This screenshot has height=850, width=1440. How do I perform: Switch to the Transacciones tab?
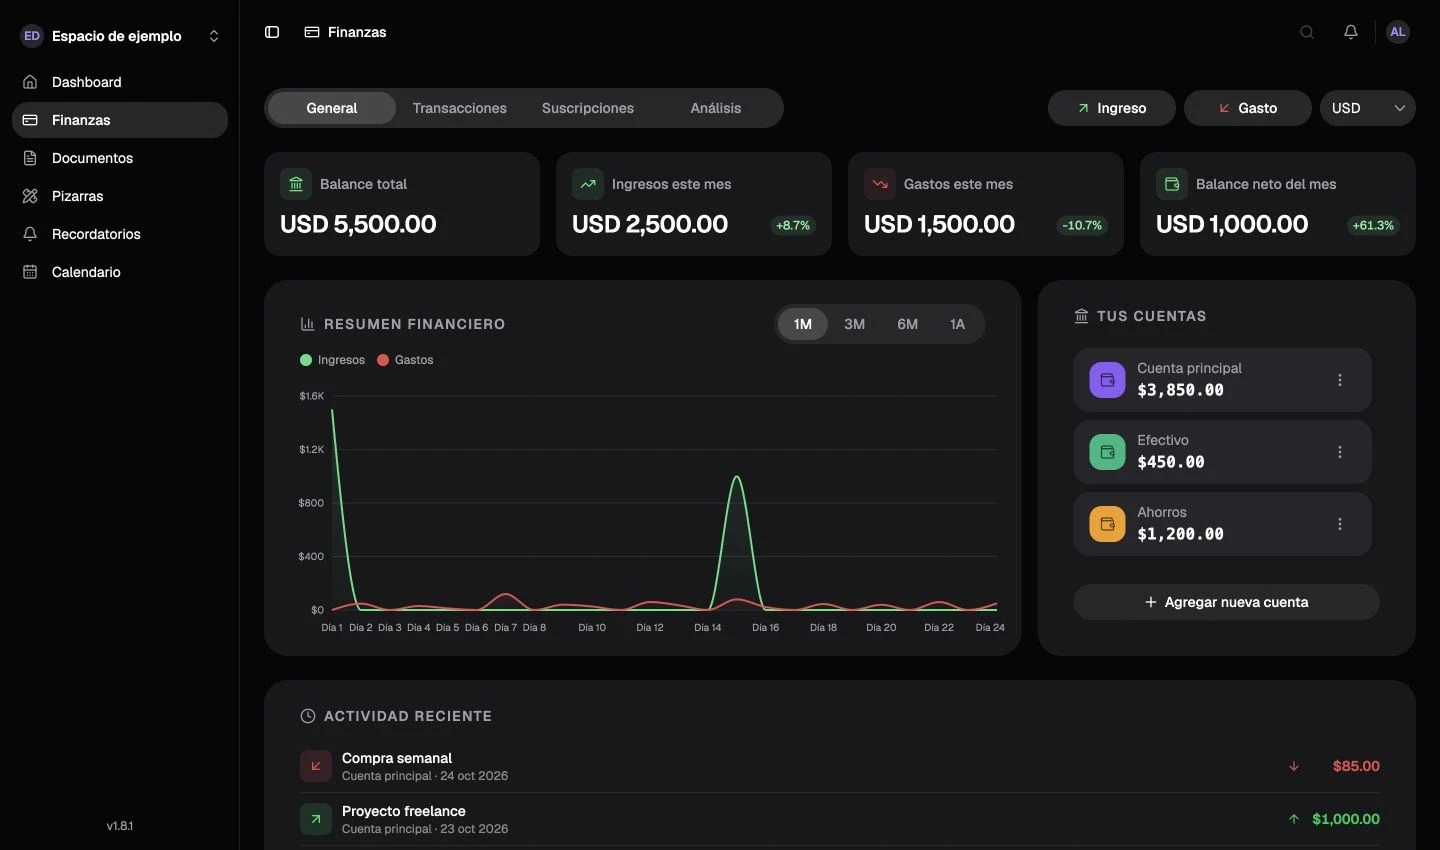(460, 108)
